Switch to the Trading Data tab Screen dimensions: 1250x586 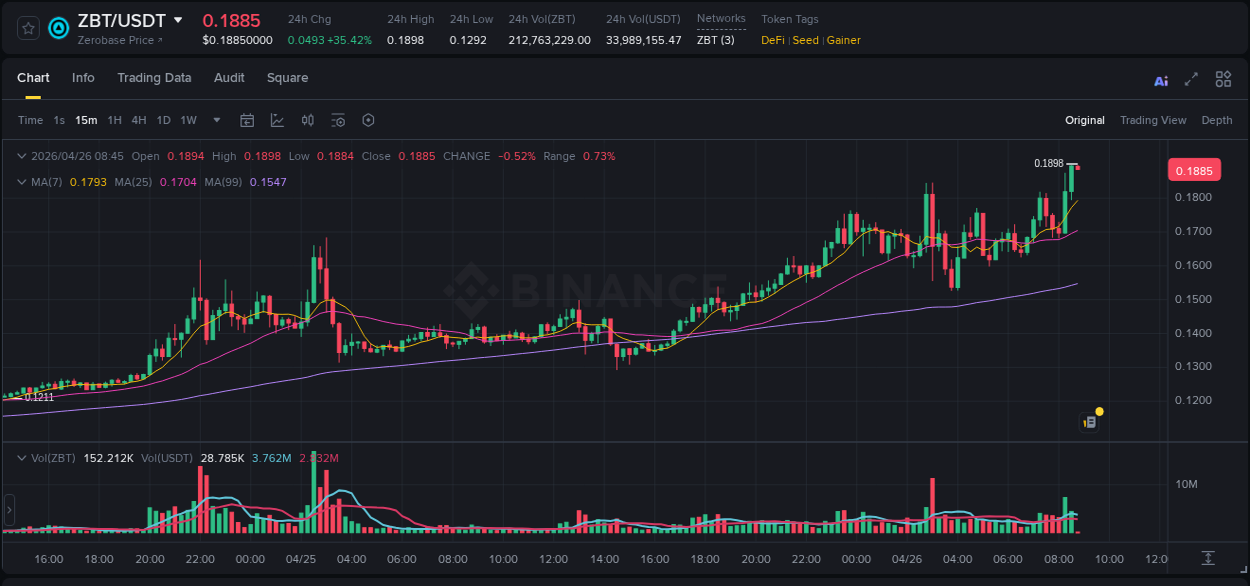pos(154,77)
